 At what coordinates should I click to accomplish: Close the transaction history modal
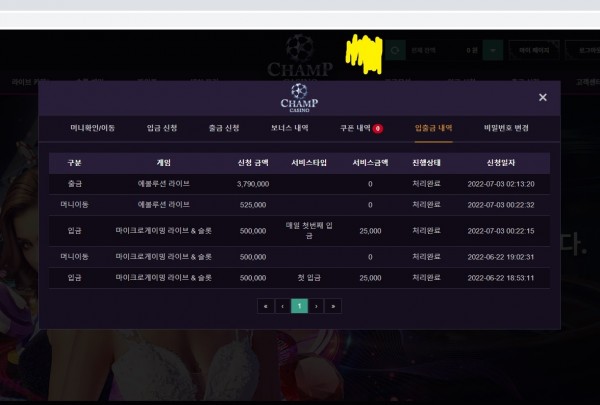coord(543,97)
